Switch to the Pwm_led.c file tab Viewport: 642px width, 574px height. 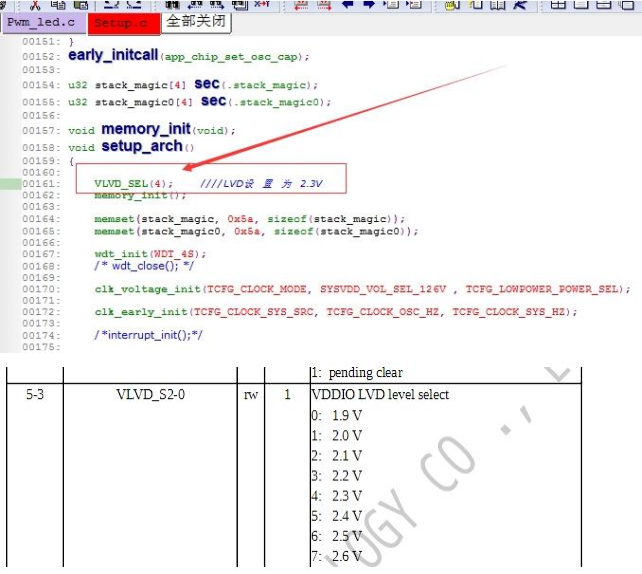coord(44,23)
